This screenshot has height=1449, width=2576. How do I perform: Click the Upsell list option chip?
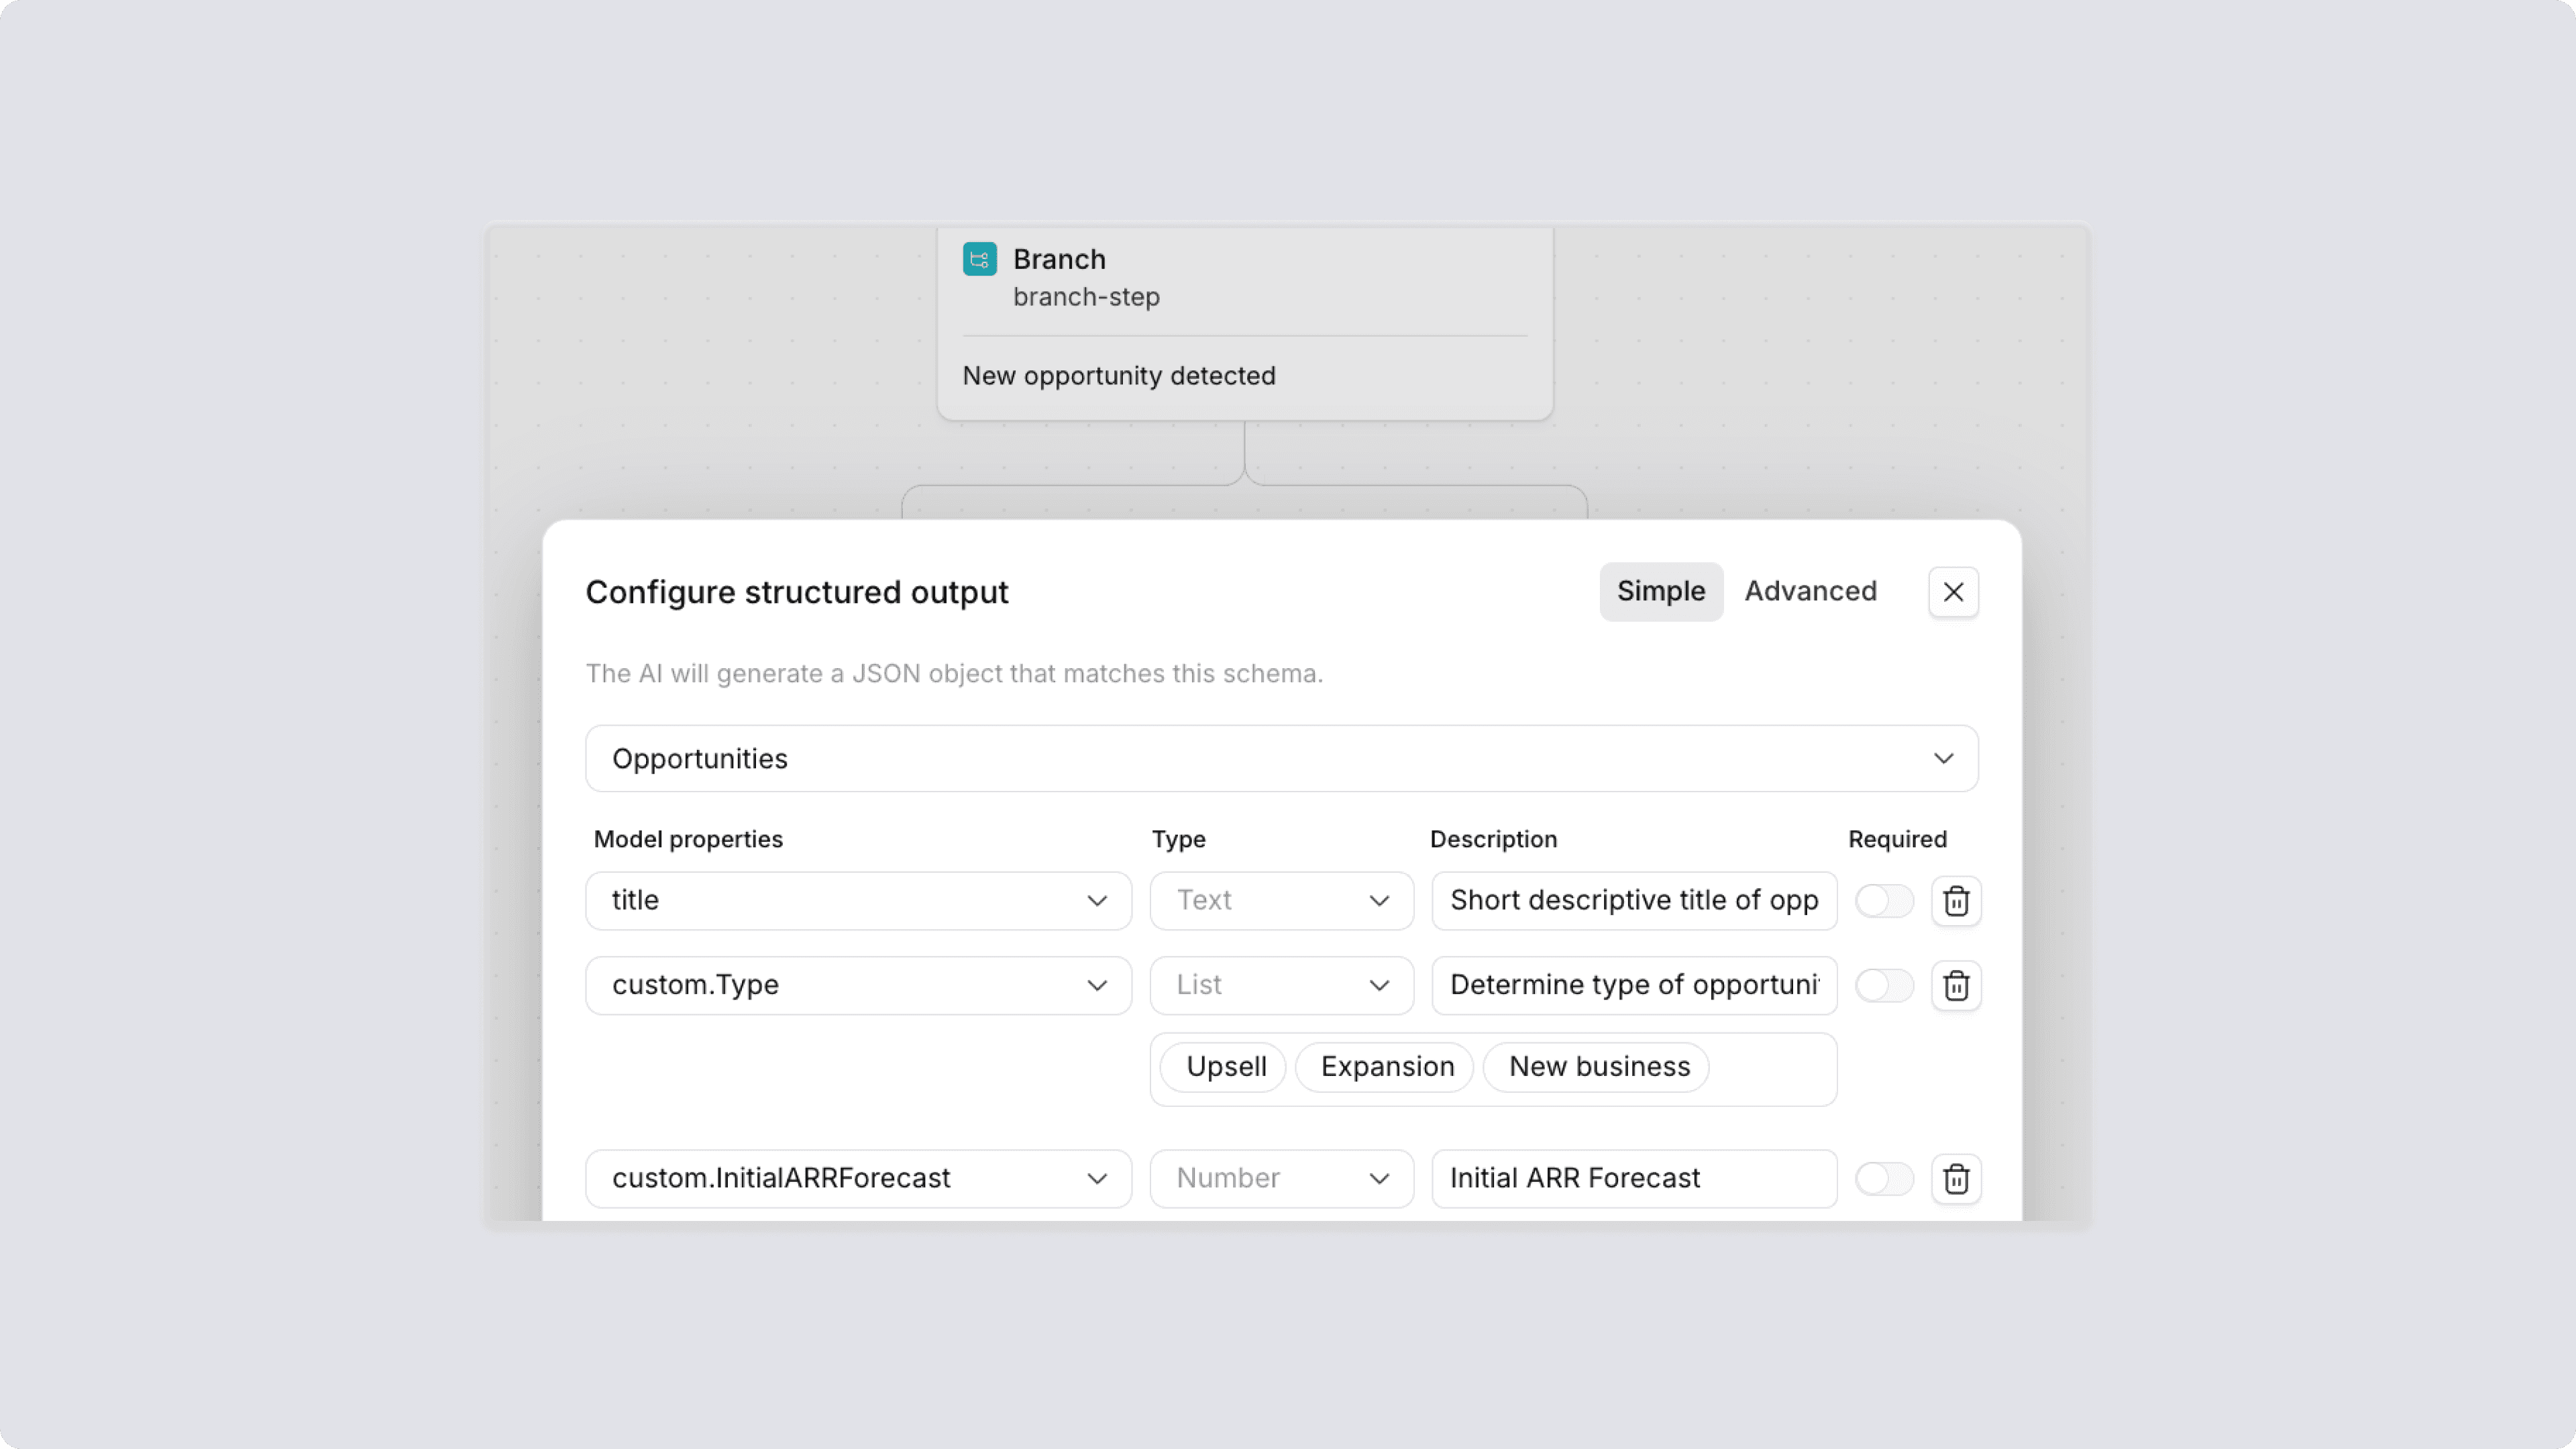click(1225, 1067)
